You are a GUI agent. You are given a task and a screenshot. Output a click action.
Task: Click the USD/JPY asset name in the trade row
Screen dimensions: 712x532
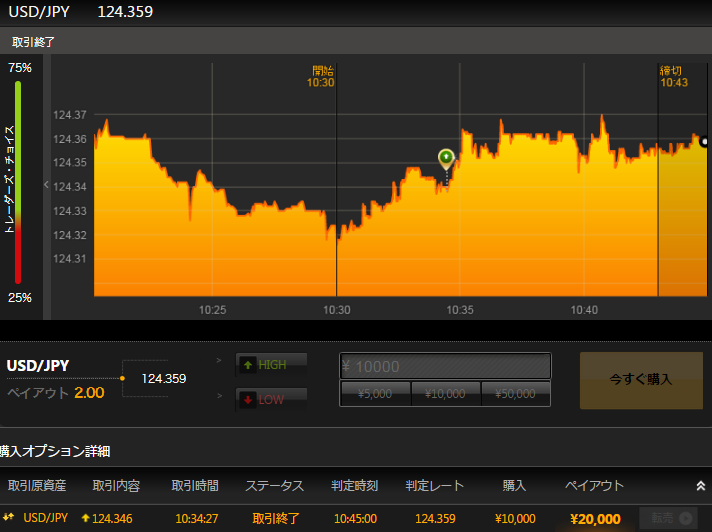(x=45, y=518)
